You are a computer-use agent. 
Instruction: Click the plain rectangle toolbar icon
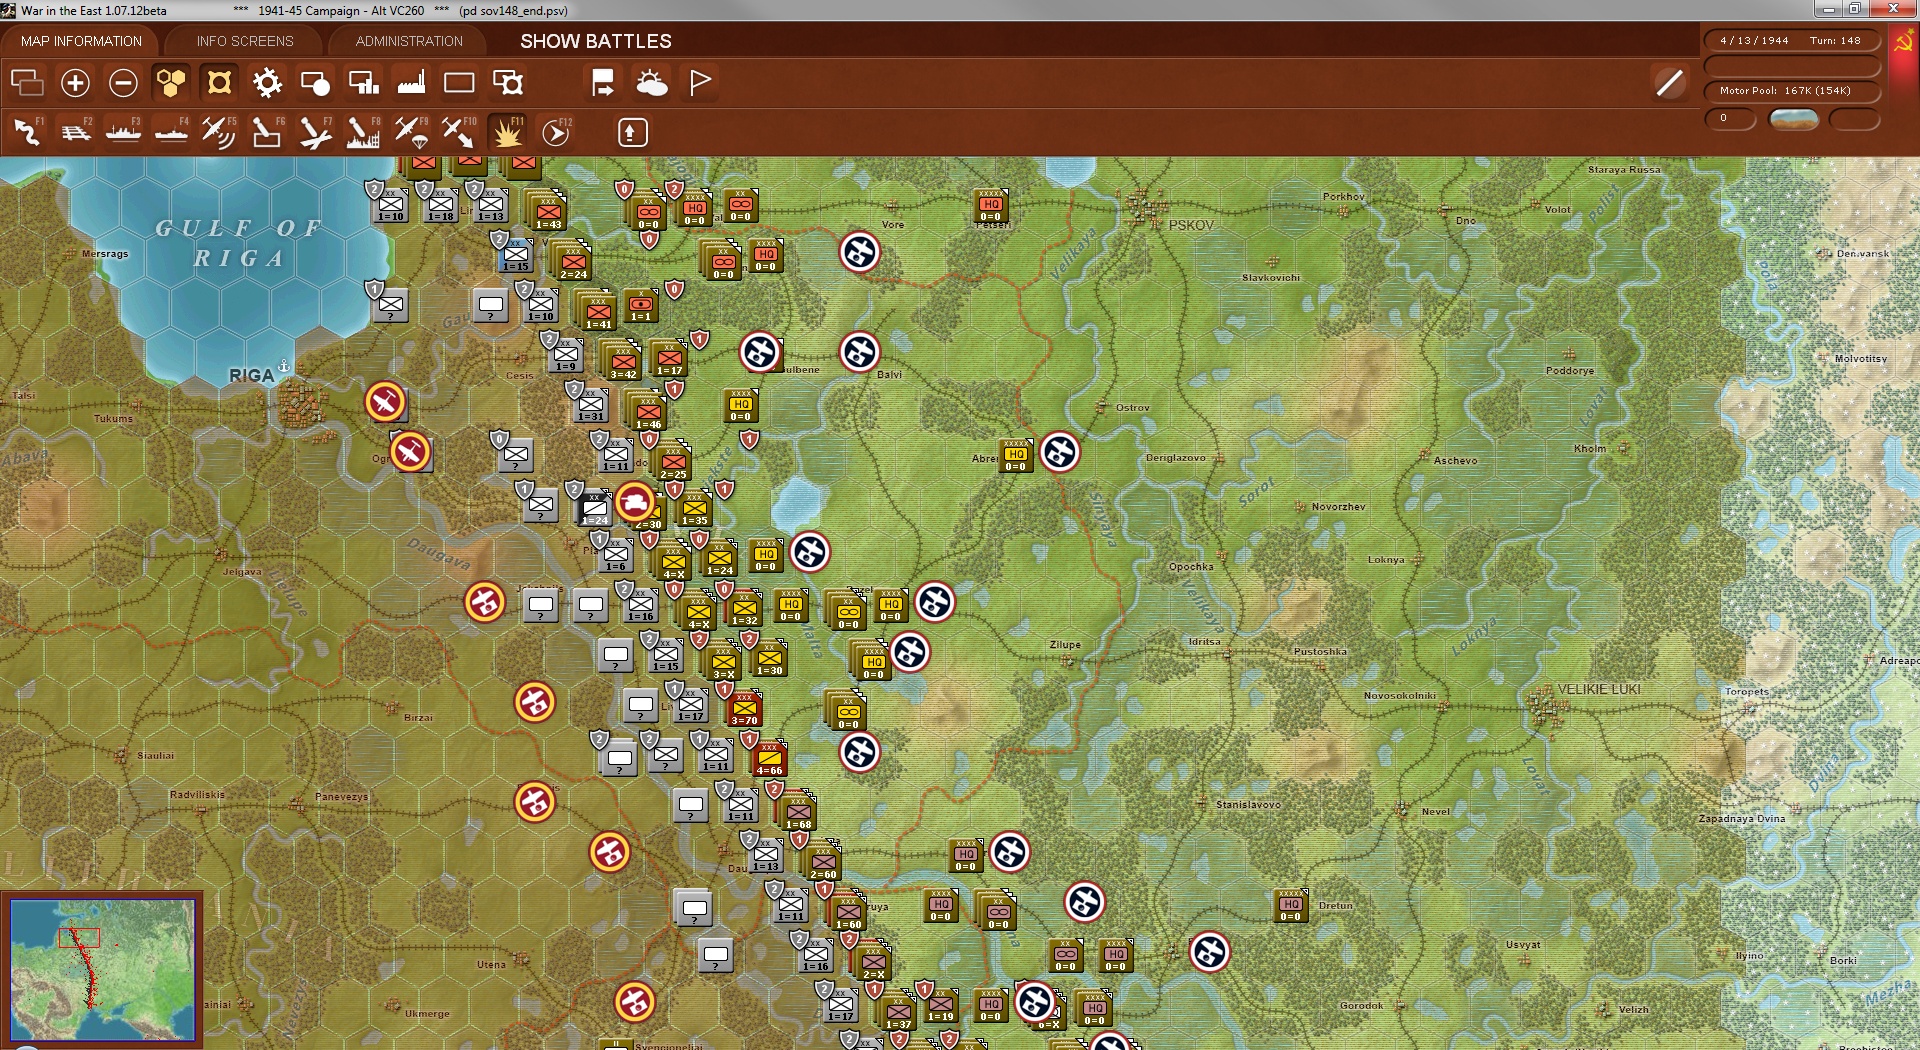tap(459, 83)
